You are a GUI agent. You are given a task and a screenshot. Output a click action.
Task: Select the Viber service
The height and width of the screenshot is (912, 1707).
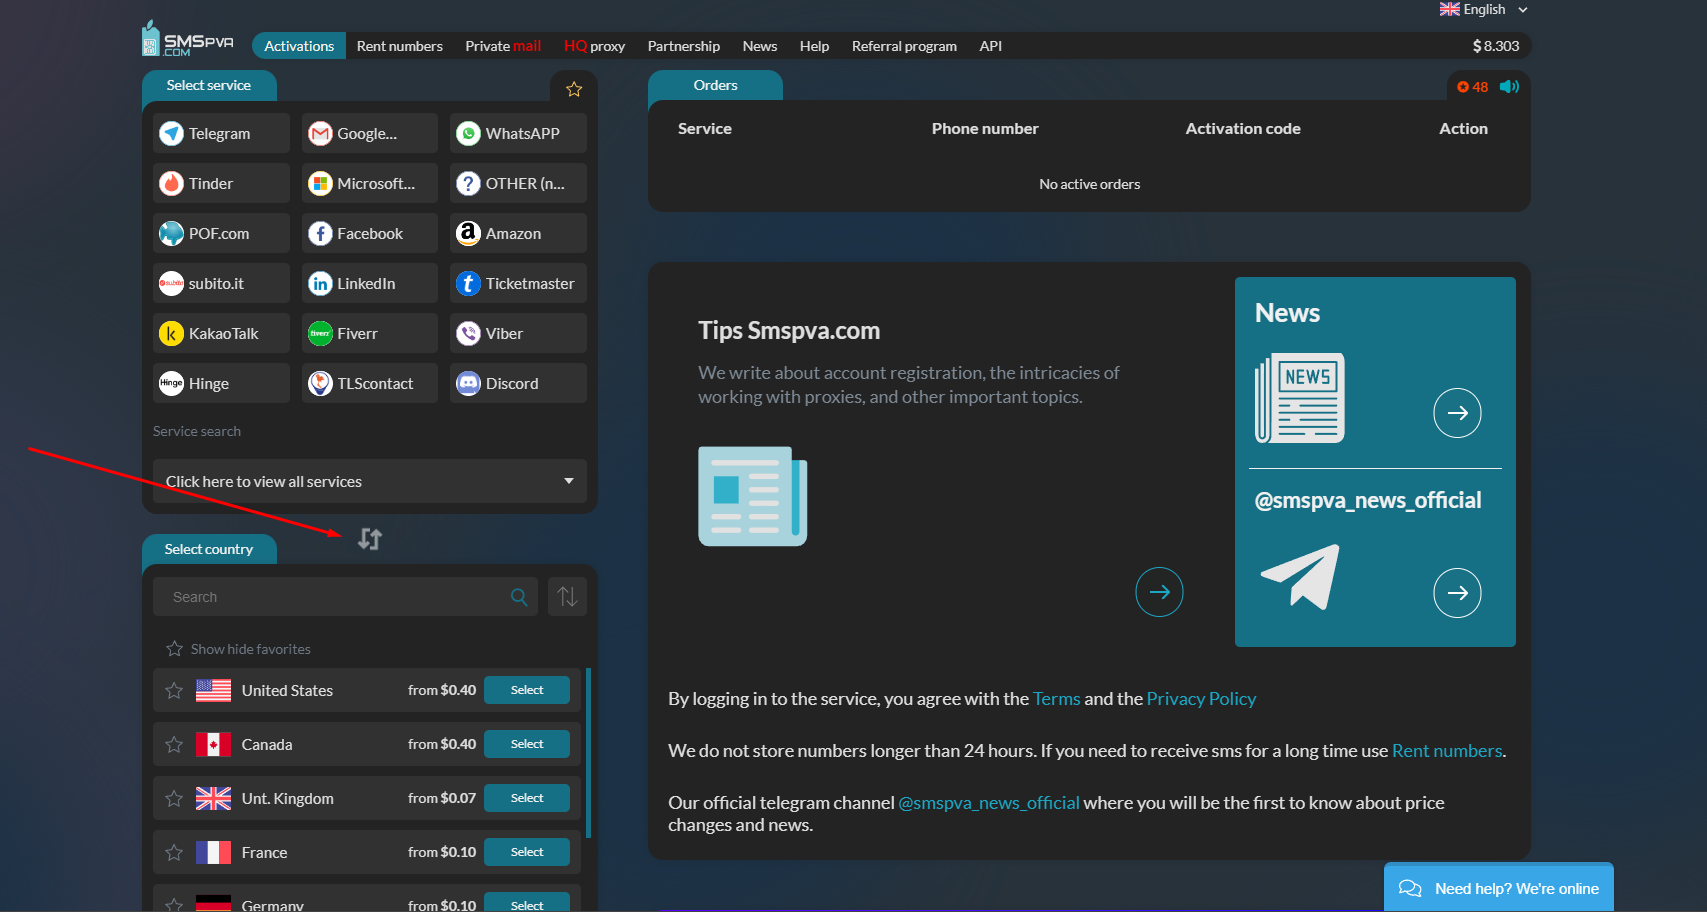518,333
